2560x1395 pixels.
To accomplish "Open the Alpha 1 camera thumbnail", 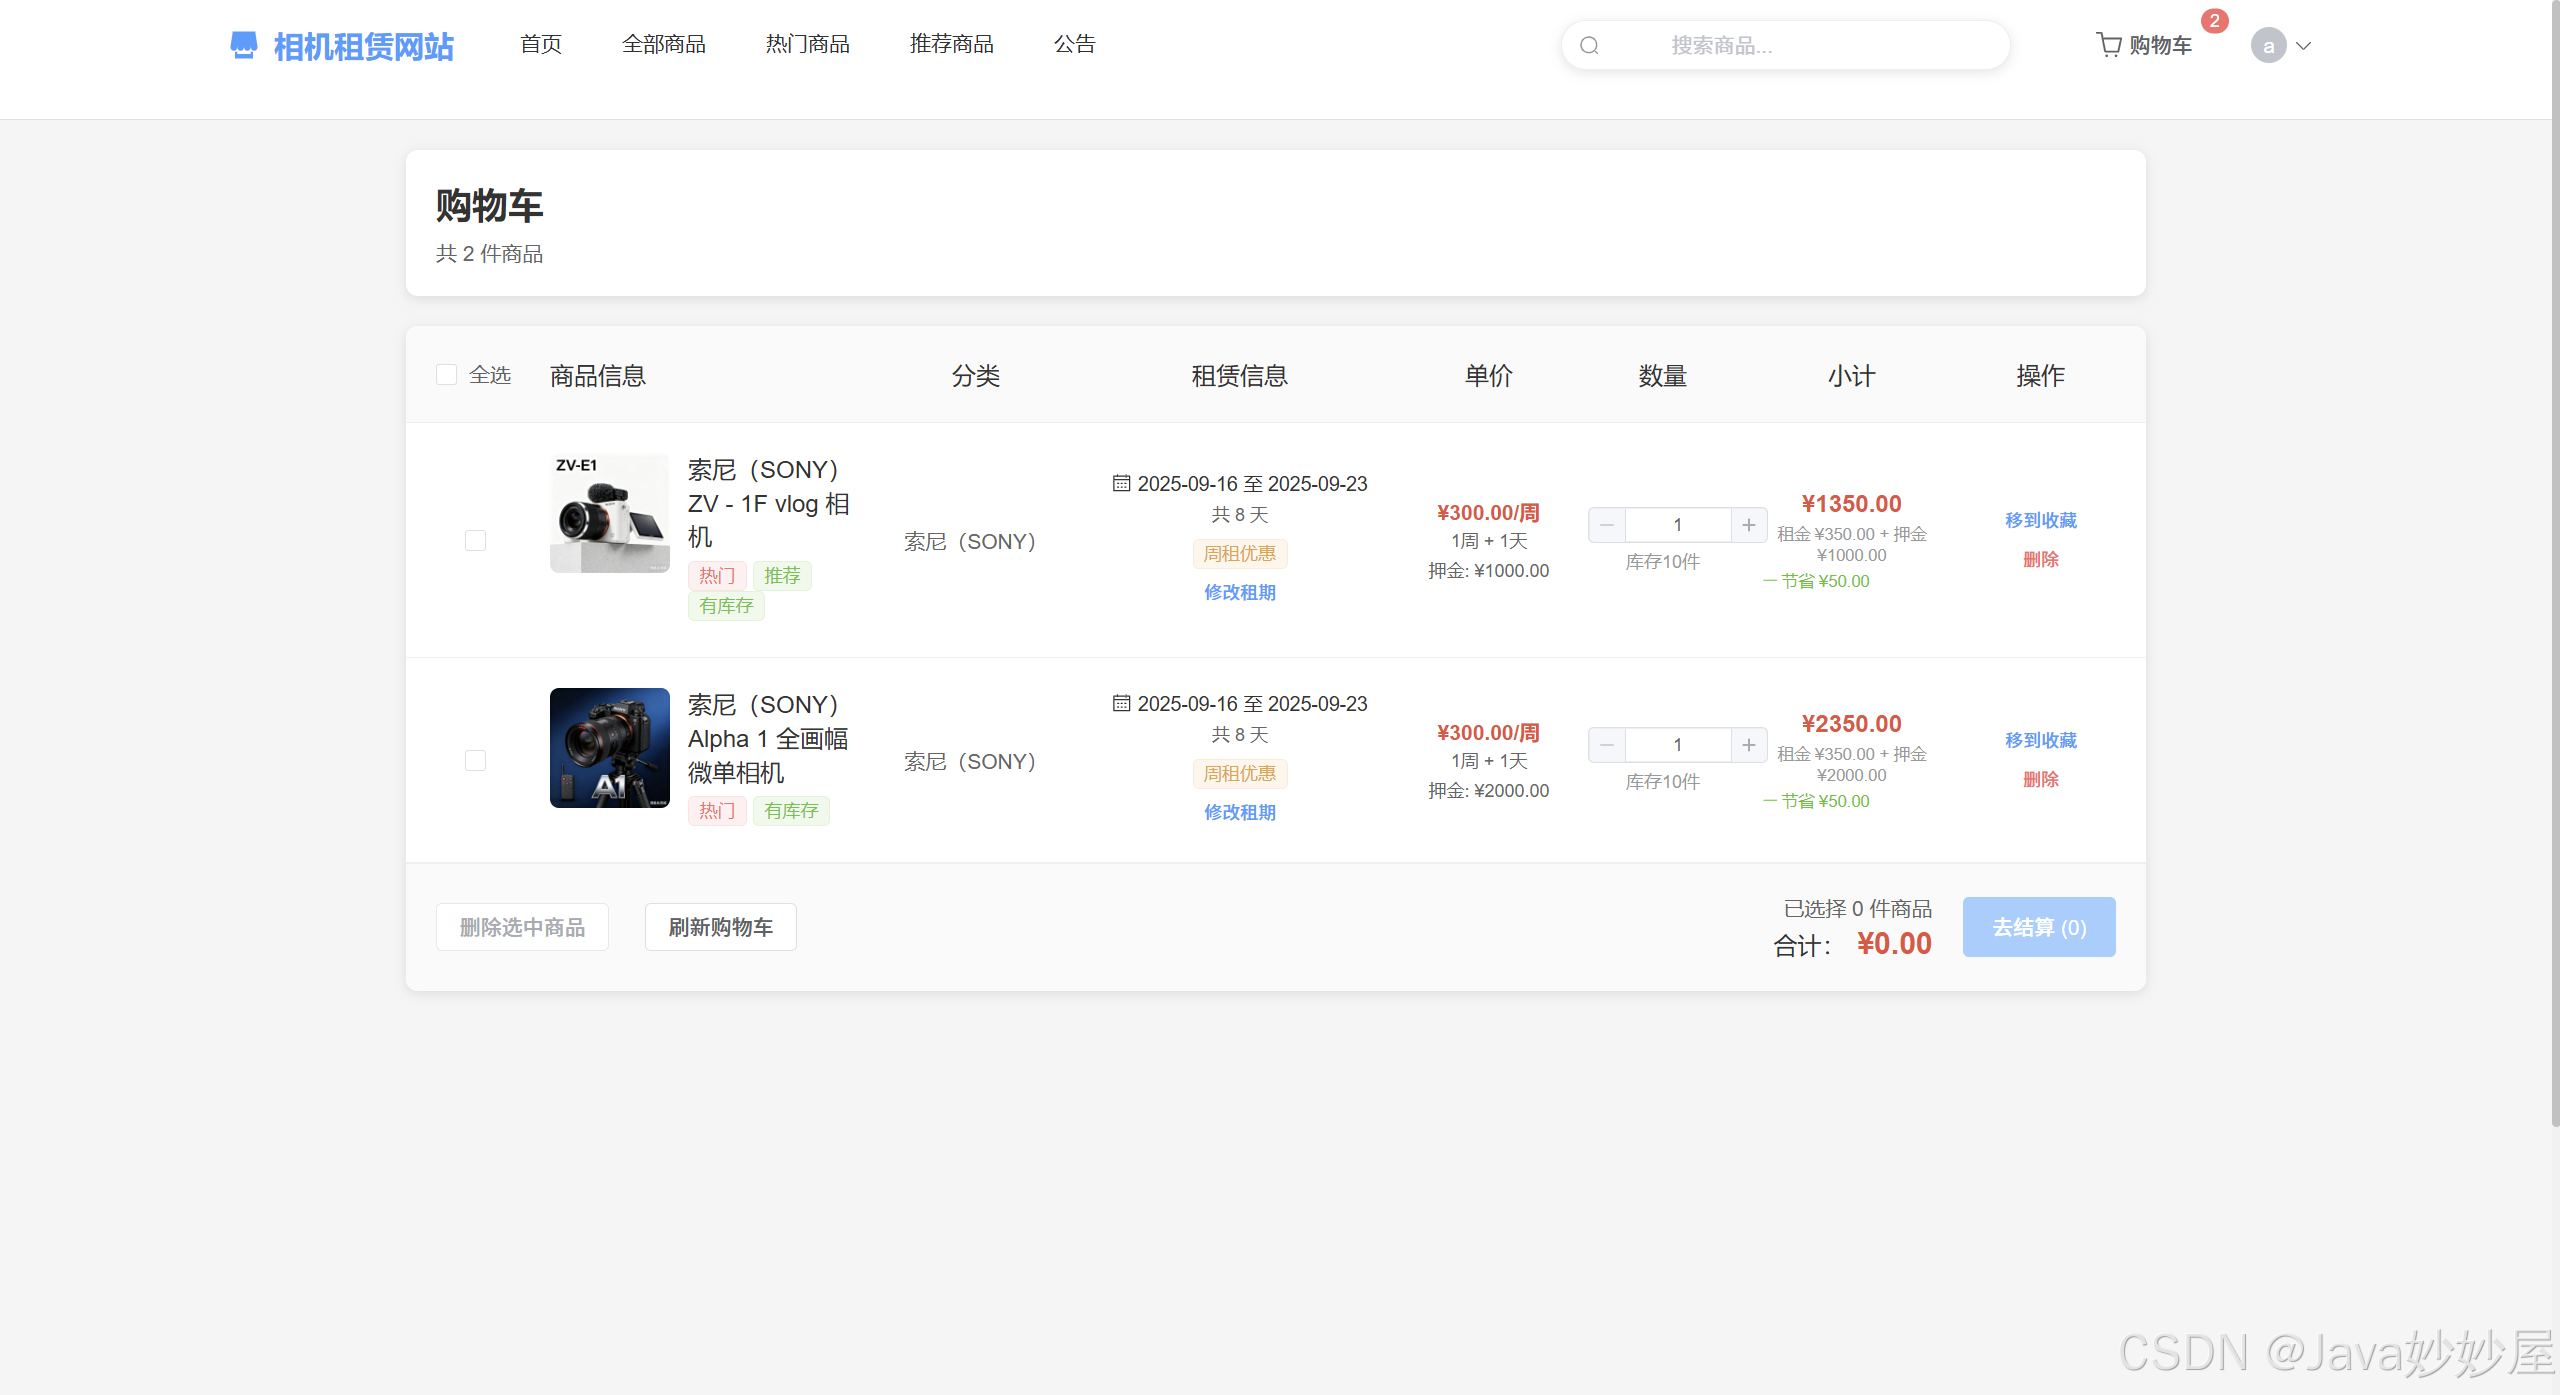I will [610, 748].
